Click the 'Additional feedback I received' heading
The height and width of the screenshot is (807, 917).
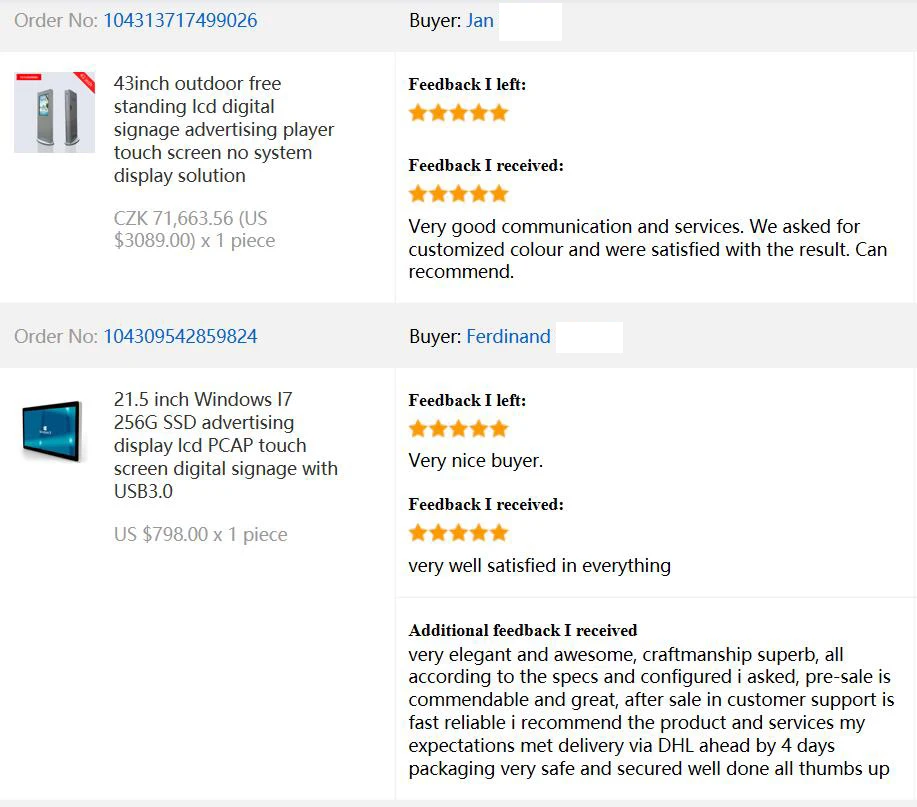pos(523,630)
